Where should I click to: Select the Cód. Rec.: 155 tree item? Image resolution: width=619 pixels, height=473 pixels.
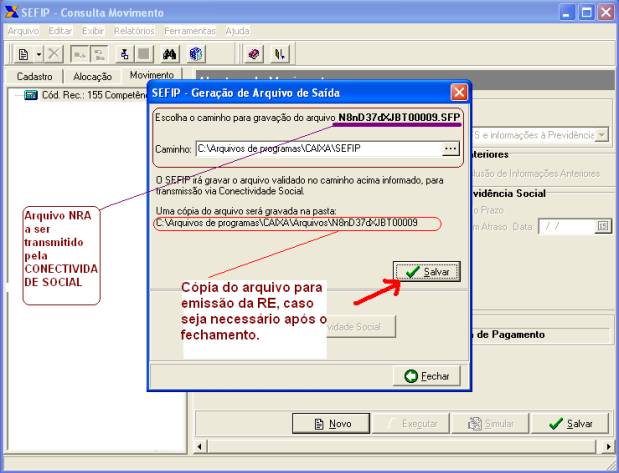[84, 95]
